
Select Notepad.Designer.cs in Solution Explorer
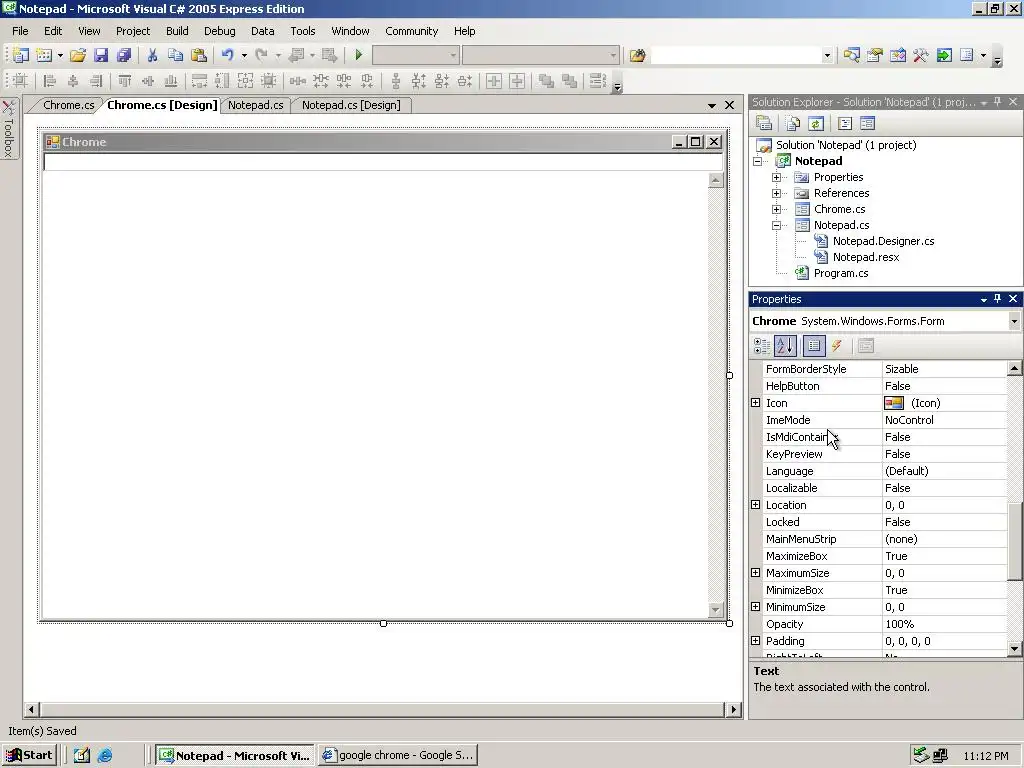click(883, 241)
